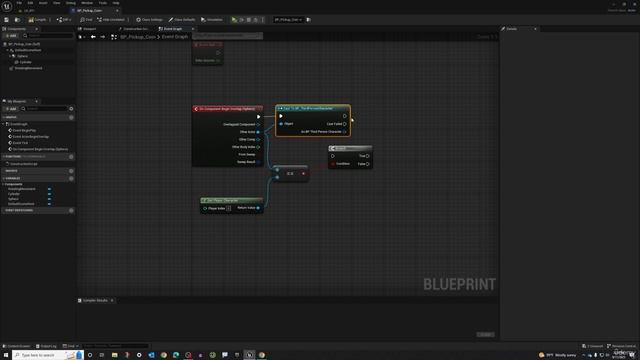This screenshot has width=640, height=360.
Task: Click the Branch node True pin
Action: point(368,156)
